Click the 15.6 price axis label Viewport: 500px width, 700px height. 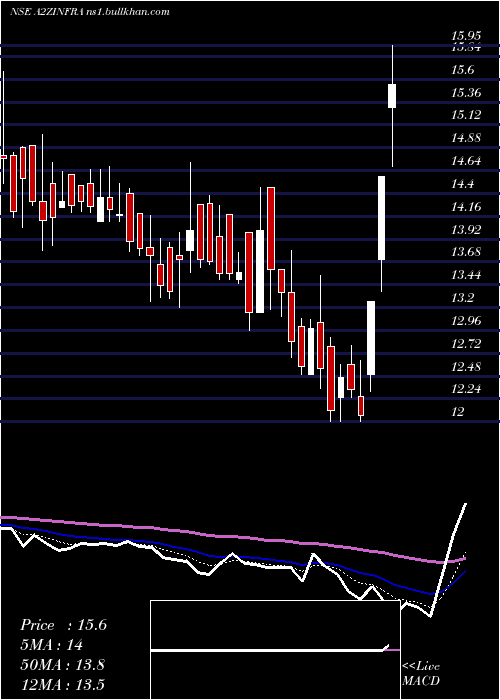[x=462, y=70]
